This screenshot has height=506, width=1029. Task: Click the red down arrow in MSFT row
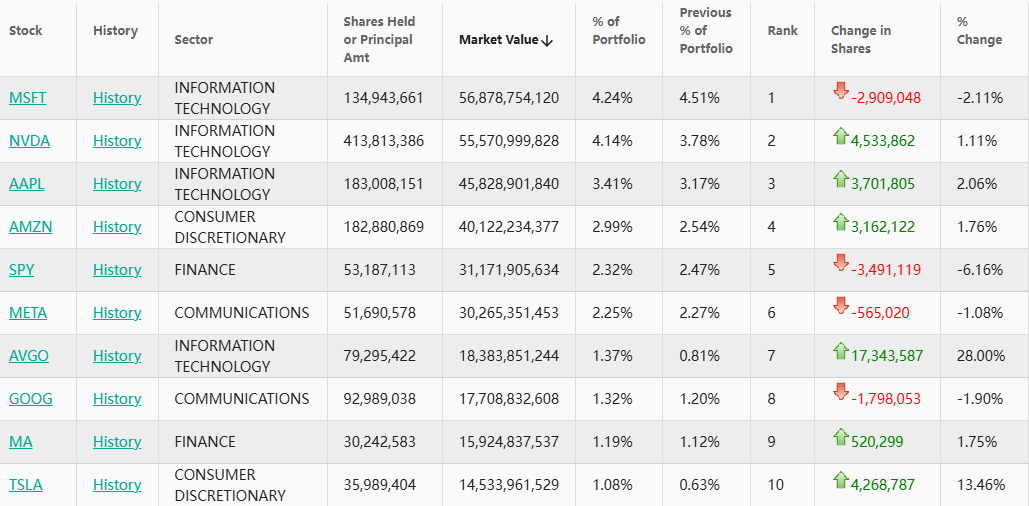pos(841,91)
